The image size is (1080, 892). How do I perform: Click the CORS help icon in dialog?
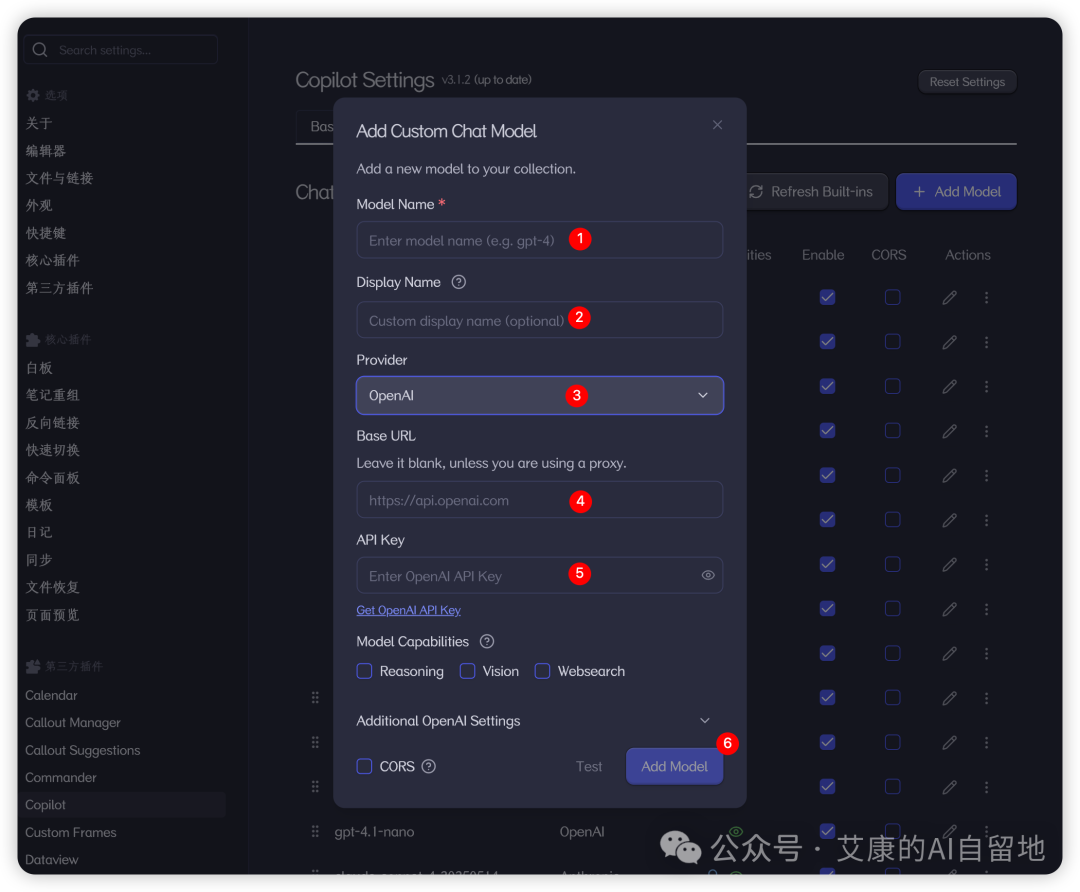coord(428,767)
